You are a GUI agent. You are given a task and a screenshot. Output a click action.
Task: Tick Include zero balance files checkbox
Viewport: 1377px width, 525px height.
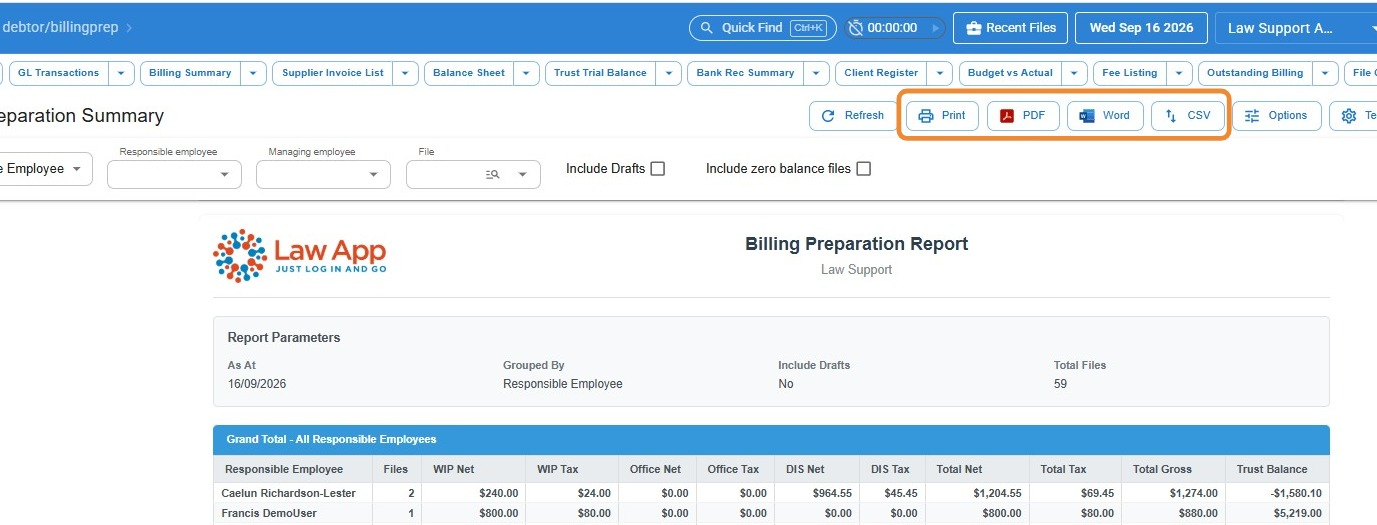(864, 169)
